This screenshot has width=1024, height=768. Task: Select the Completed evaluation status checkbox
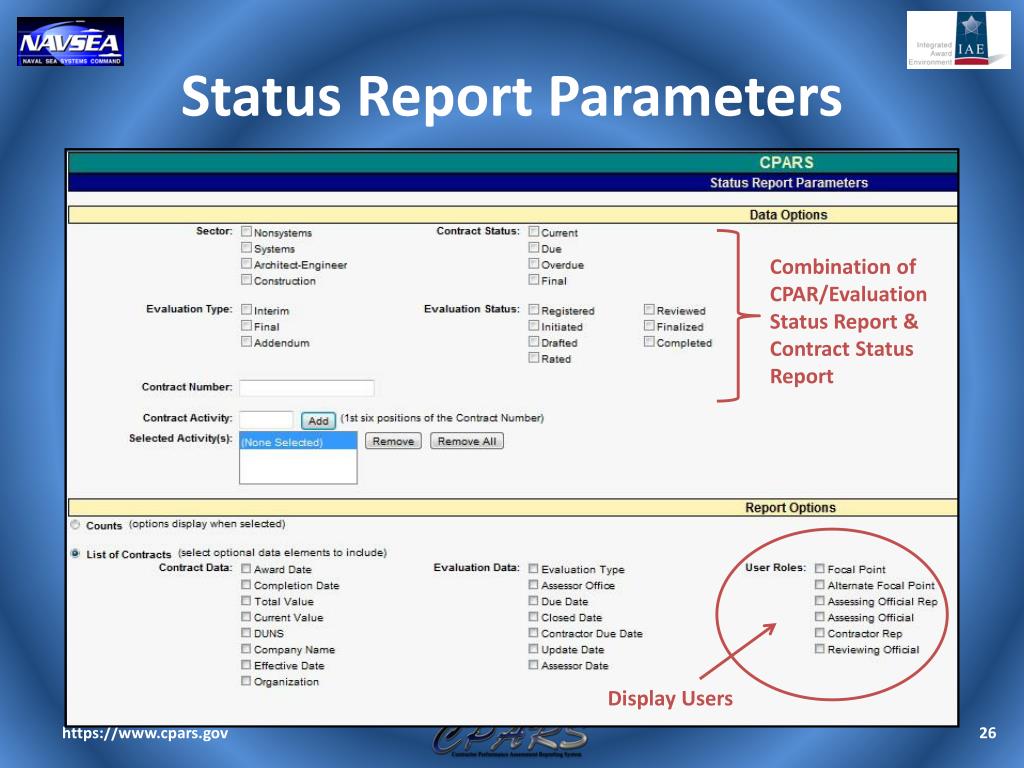(x=649, y=342)
